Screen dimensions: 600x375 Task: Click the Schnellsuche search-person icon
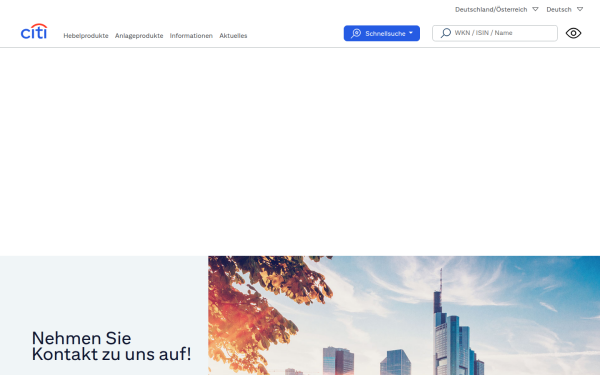pyautogui.click(x=356, y=33)
